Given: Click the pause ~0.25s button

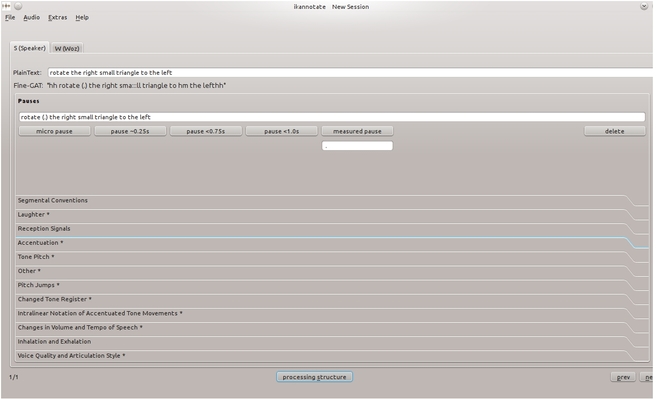Looking at the screenshot, I should 130,131.
